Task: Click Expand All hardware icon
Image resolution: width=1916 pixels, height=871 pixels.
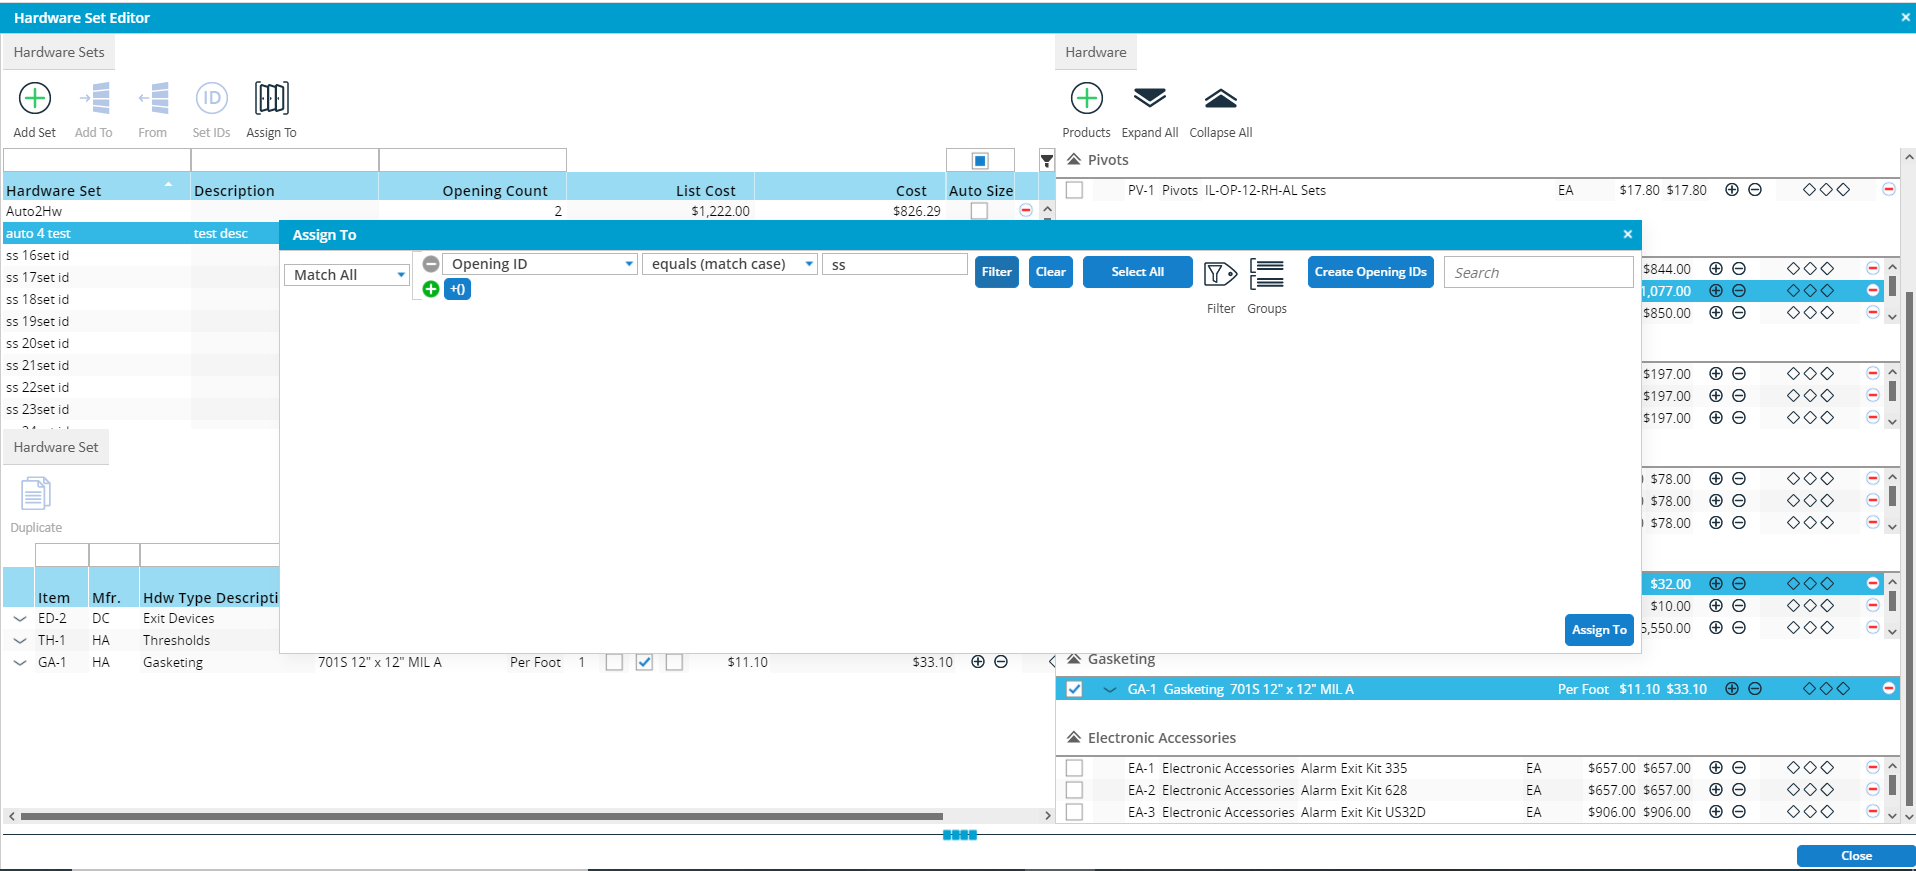Action: (x=1150, y=99)
